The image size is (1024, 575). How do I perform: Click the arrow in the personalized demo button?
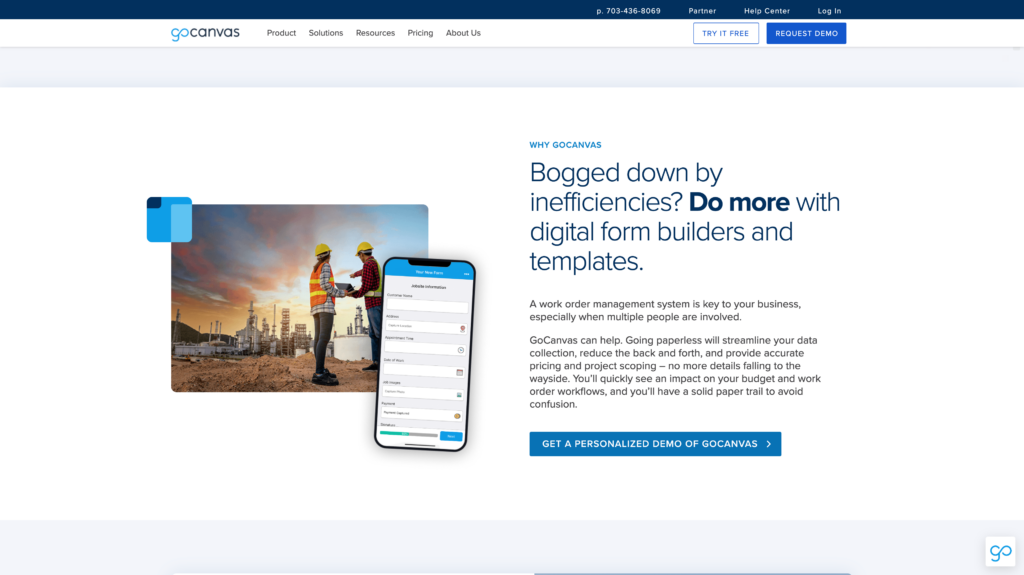769,444
